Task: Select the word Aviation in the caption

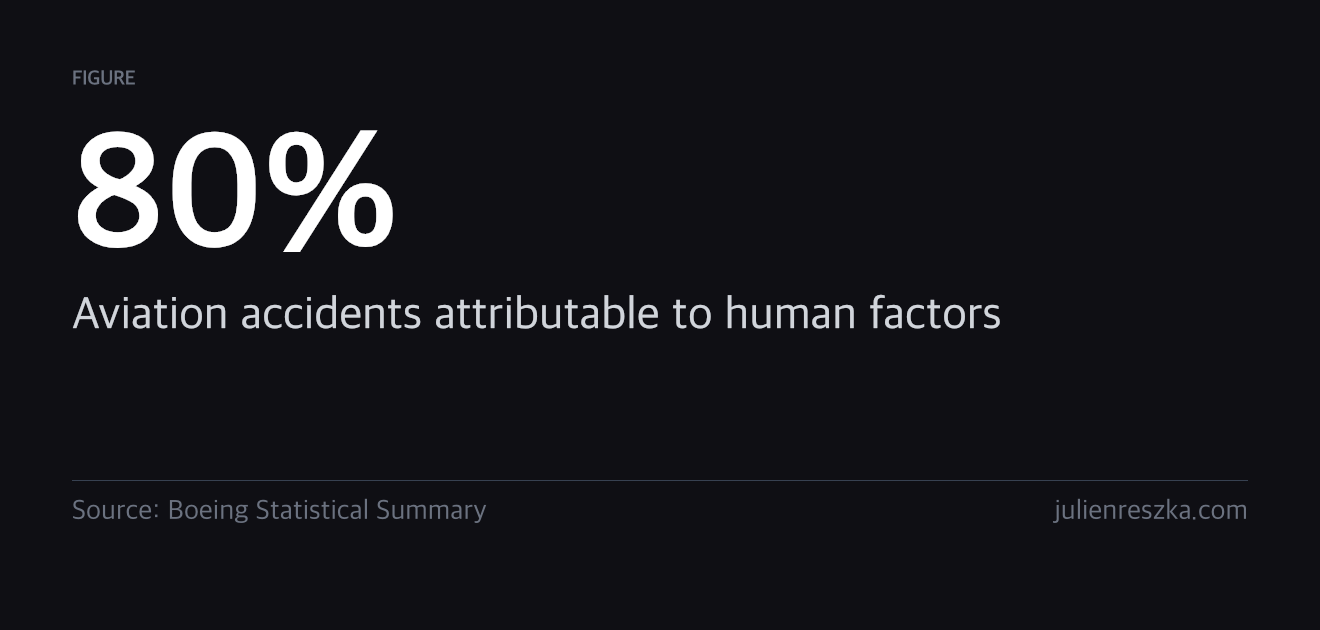Action: pyautogui.click(x=150, y=314)
